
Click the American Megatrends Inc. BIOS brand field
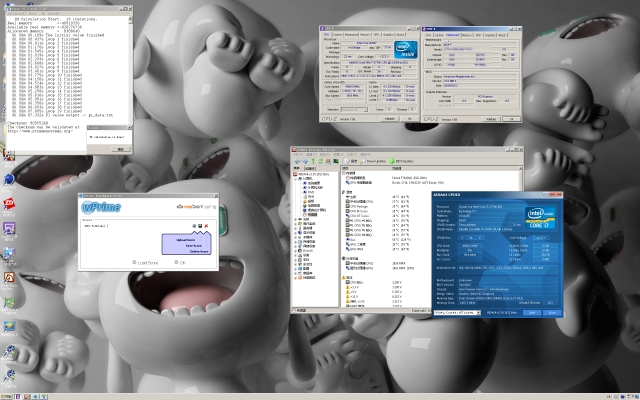click(480, 76)
